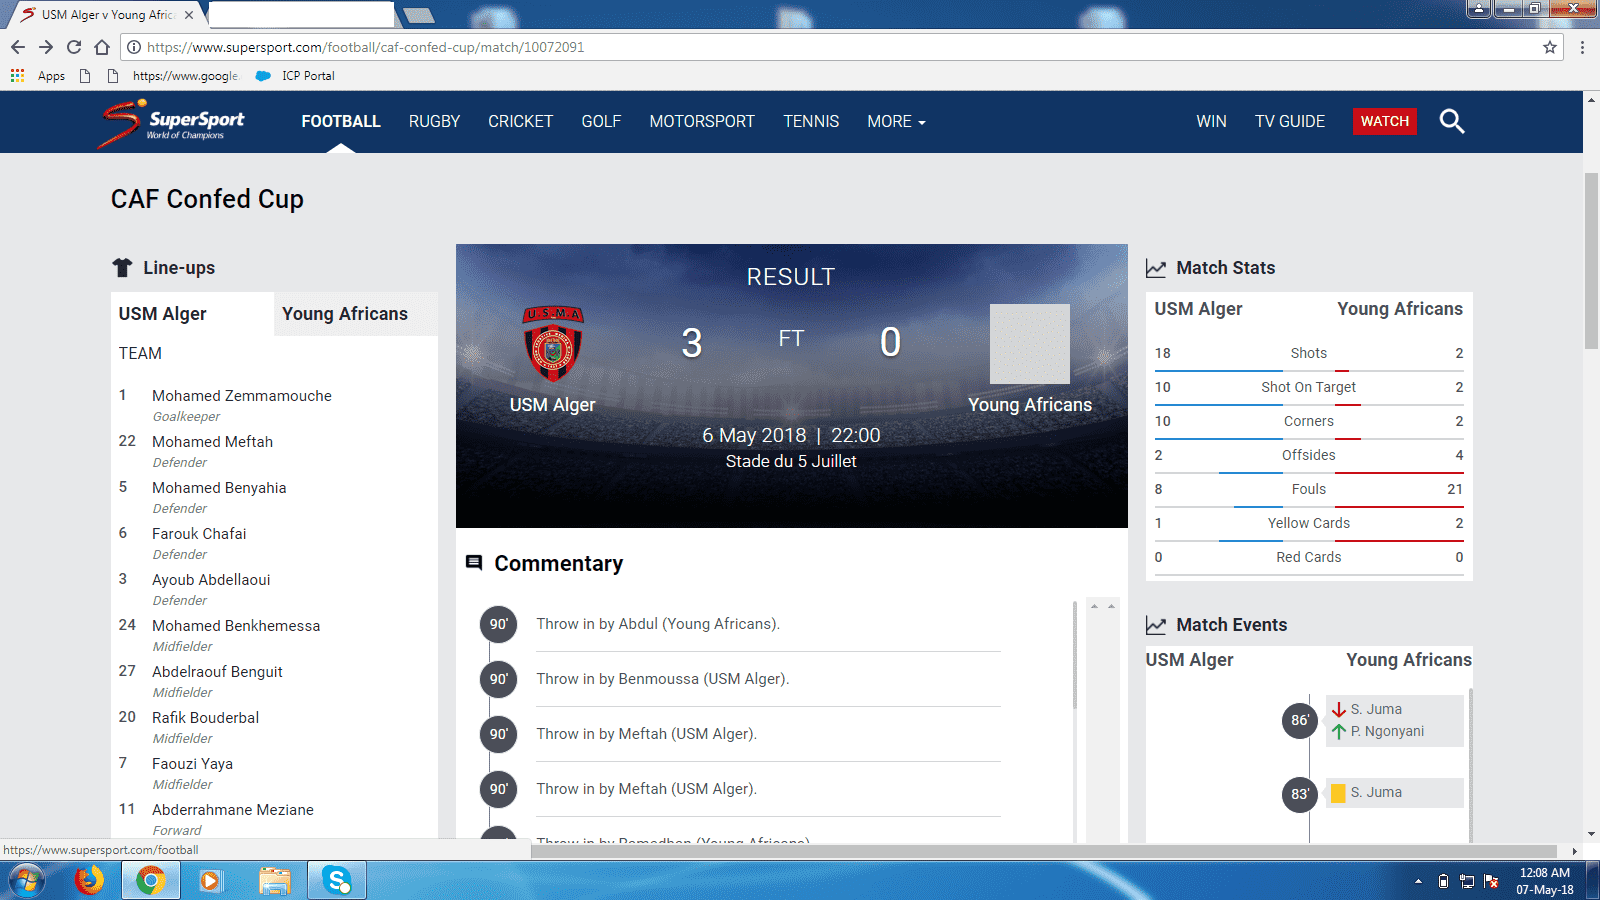Select player Faouzi Yaya
Viewport: 1600px width, 900px height.
click(192, 764)
